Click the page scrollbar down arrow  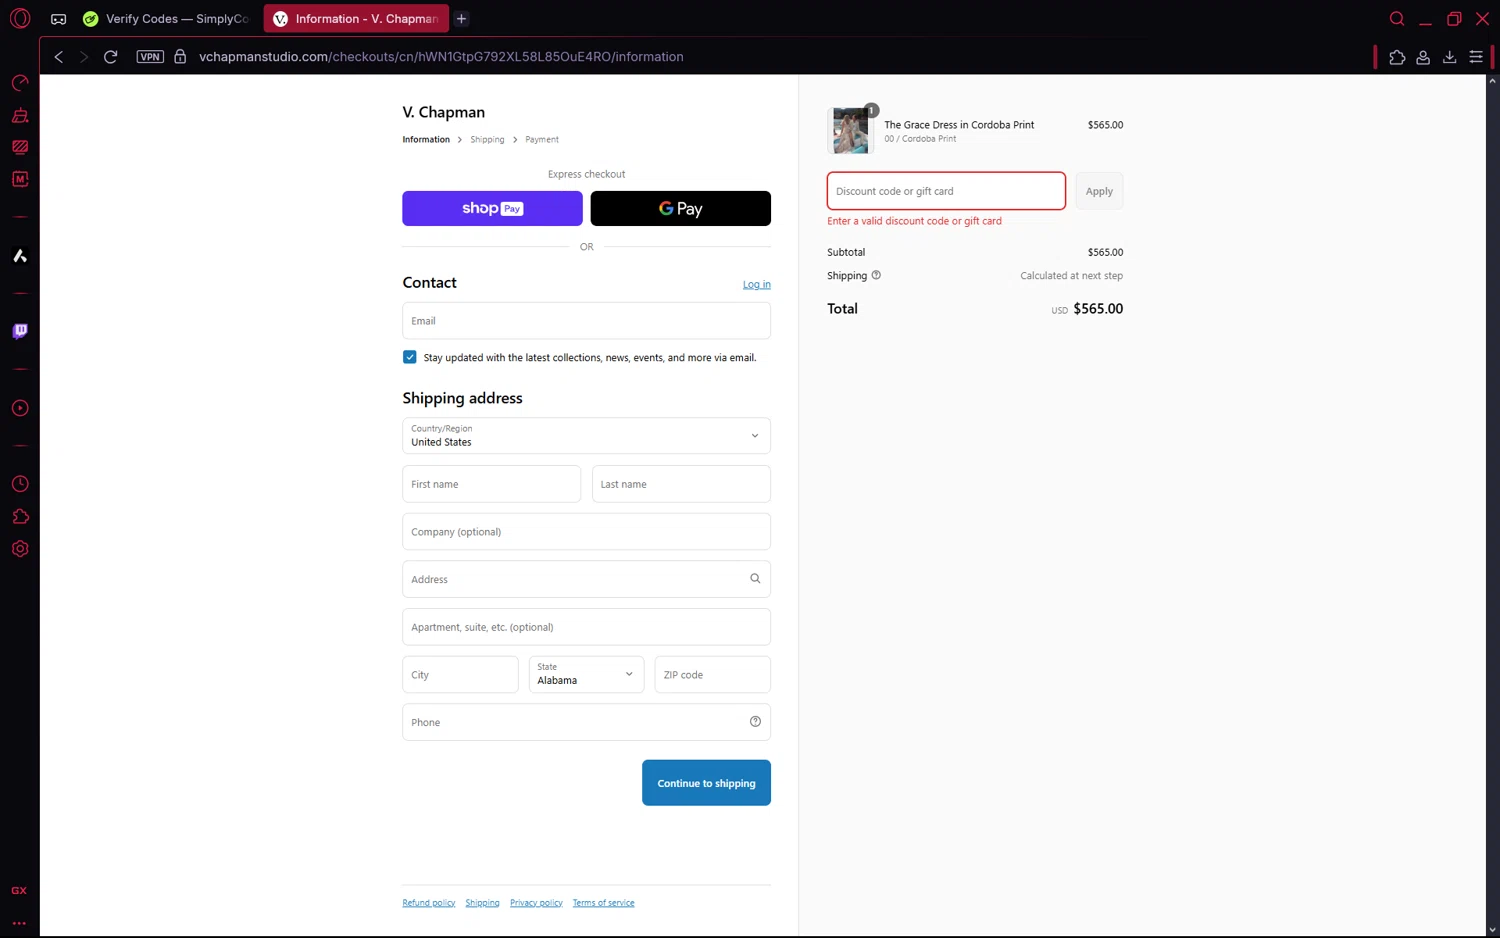pyautogui.click(x=1492, y=930)
